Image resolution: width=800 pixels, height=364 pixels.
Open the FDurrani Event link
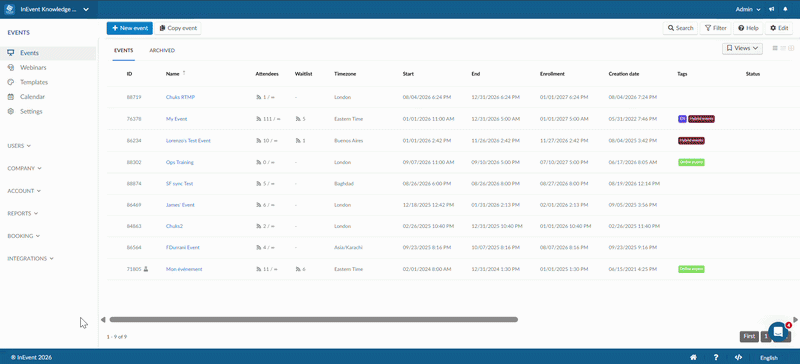[x=183, y=248]
